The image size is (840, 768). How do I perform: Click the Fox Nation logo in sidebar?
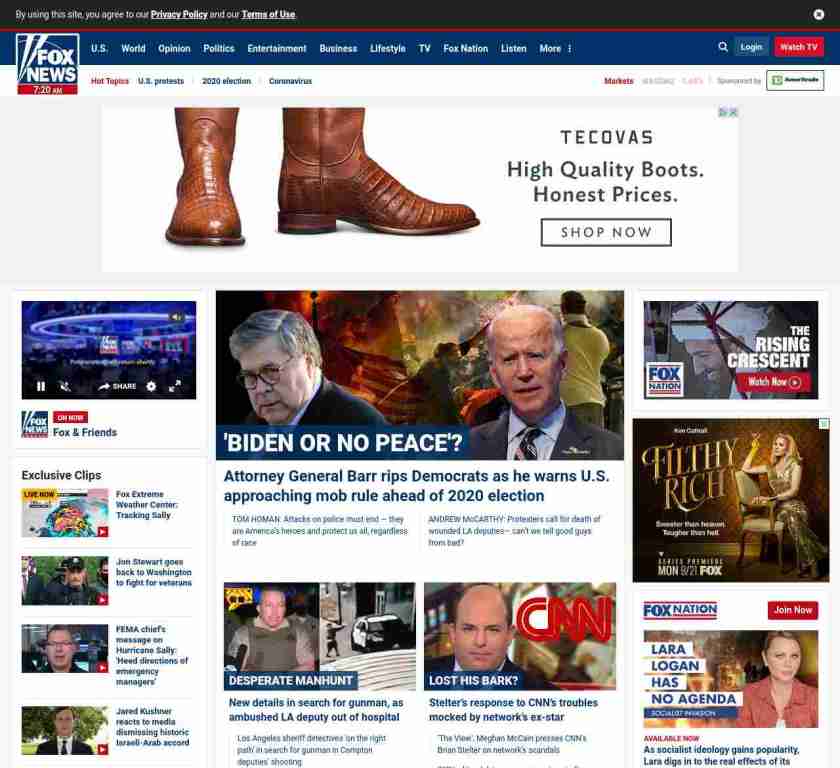pos(680,610)
